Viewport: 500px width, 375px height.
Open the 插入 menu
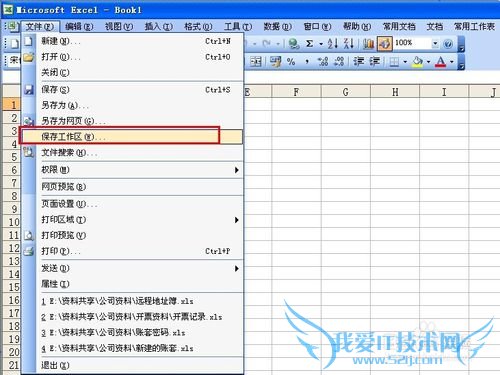(x=159, y=26)
